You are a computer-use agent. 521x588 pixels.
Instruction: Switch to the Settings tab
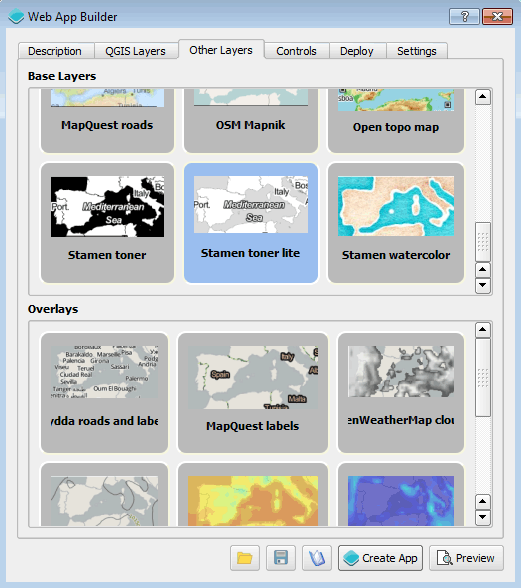tap(417, 51)
